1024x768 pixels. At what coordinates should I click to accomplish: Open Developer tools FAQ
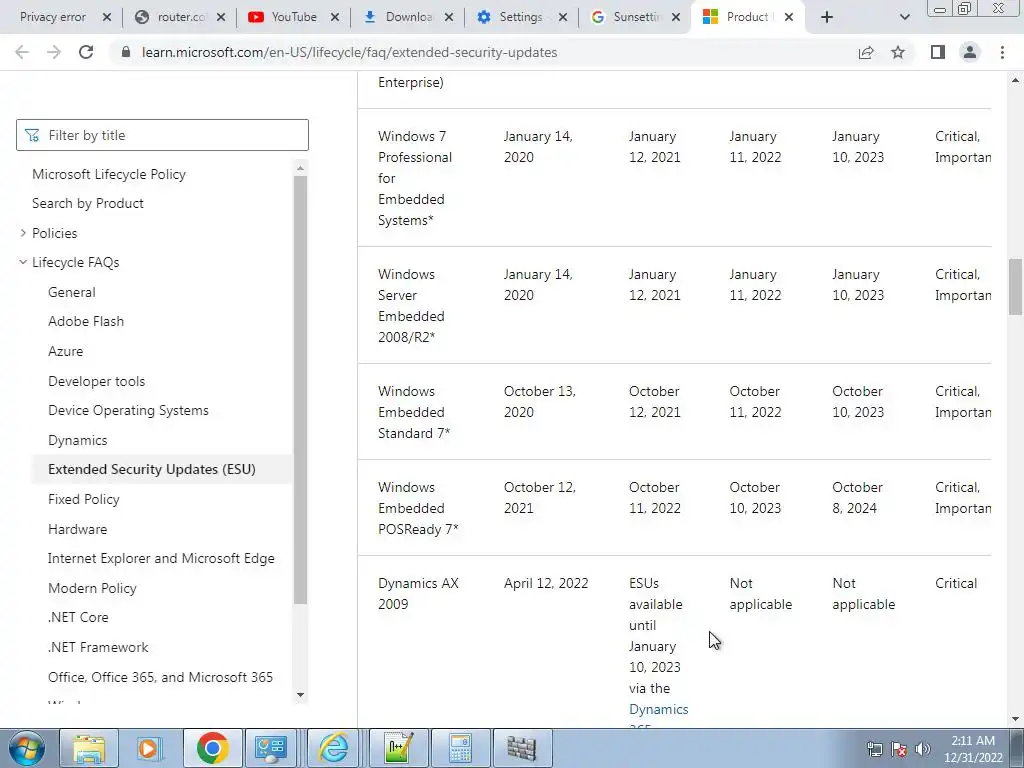pyautogui.click(x=97, y=381)
